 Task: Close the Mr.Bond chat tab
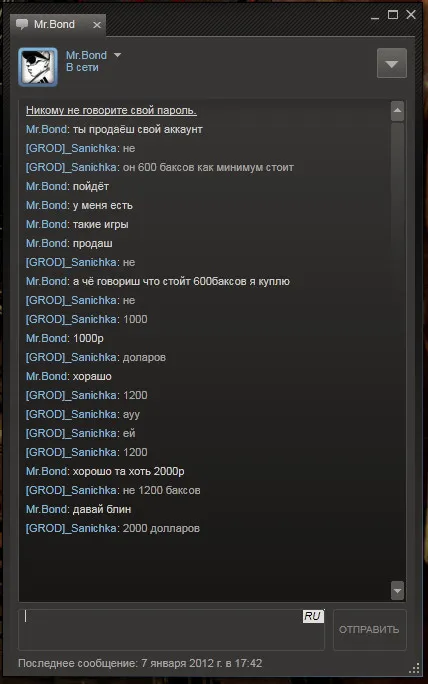pyautogui.click(x=96, y=25)
